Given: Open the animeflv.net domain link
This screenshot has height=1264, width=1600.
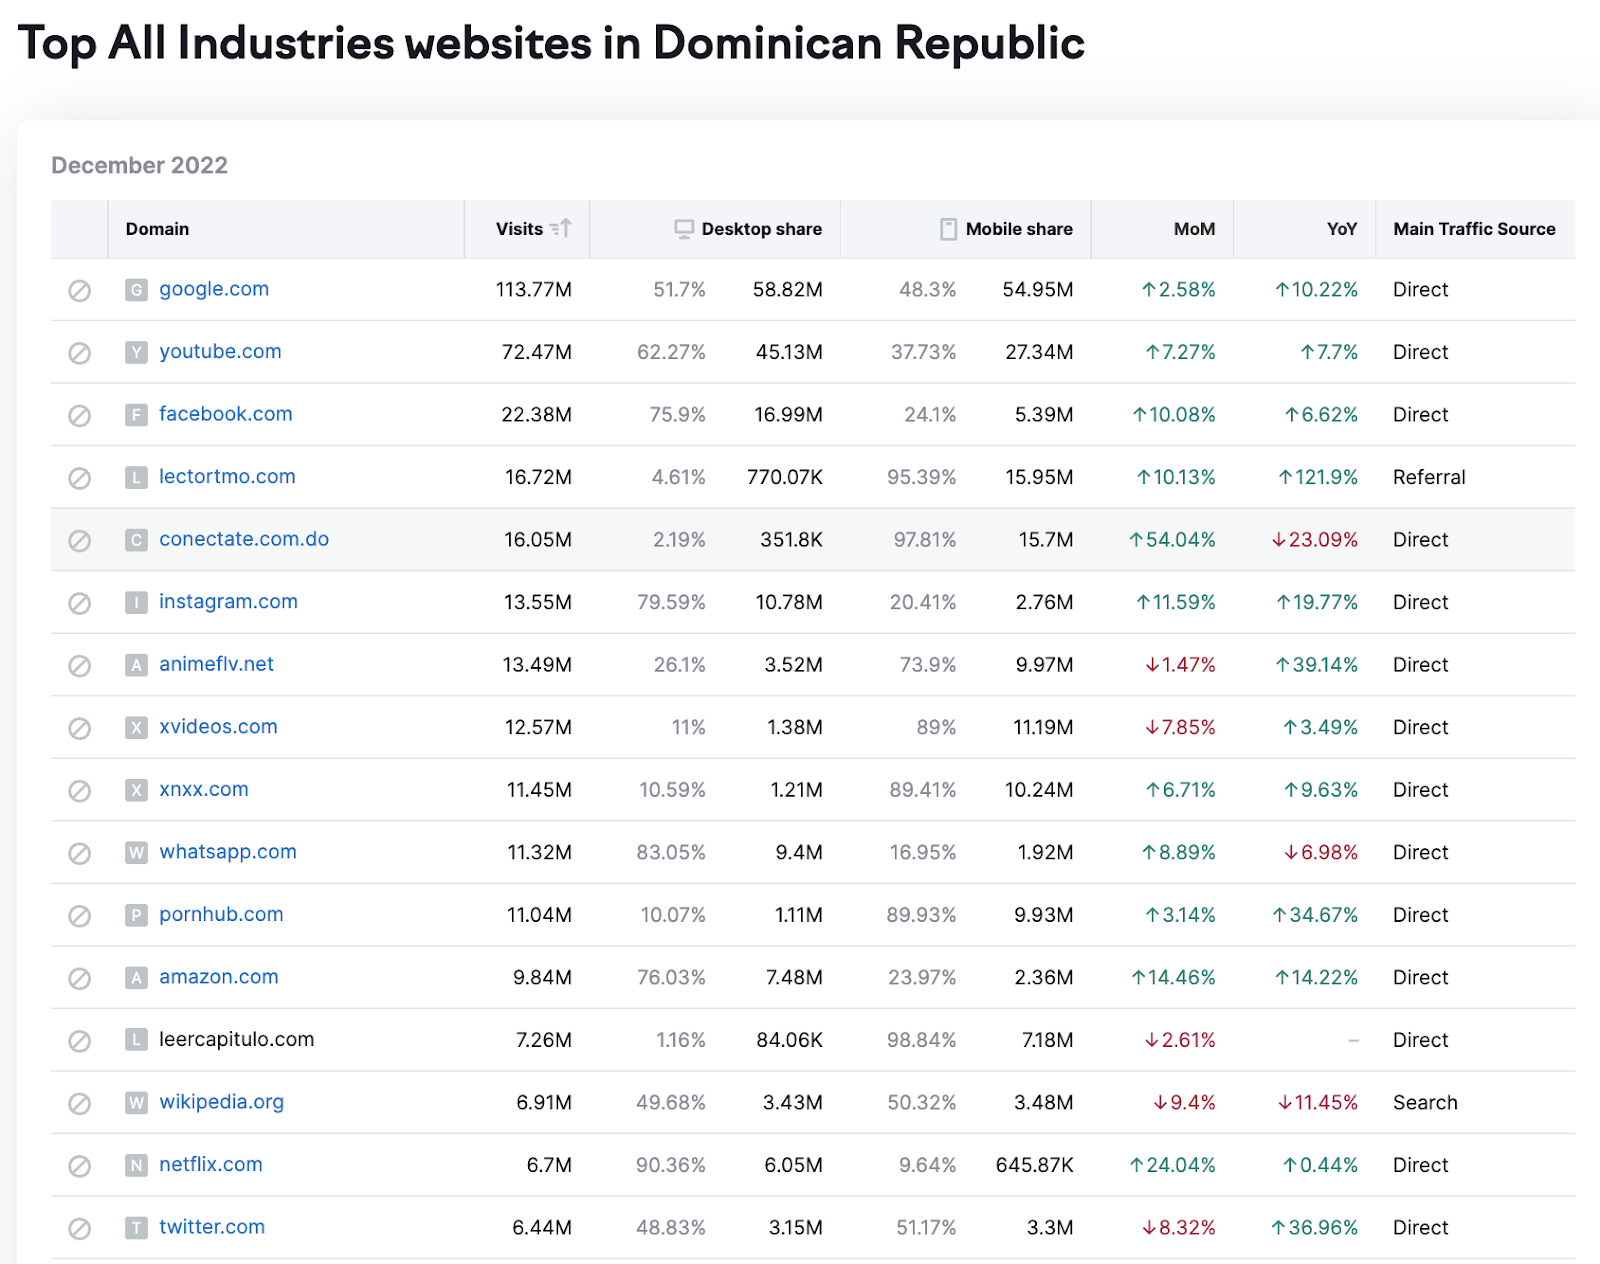Looking at the screenshot, I should (216, 664).
